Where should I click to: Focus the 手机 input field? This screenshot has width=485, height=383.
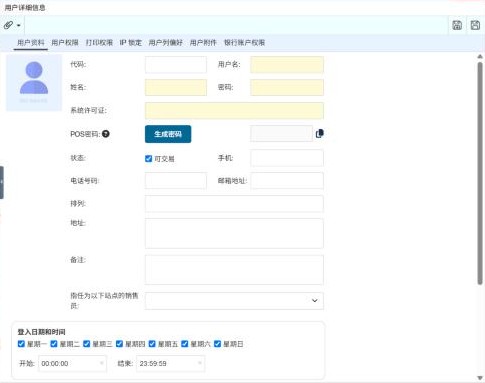pos(287,158)
